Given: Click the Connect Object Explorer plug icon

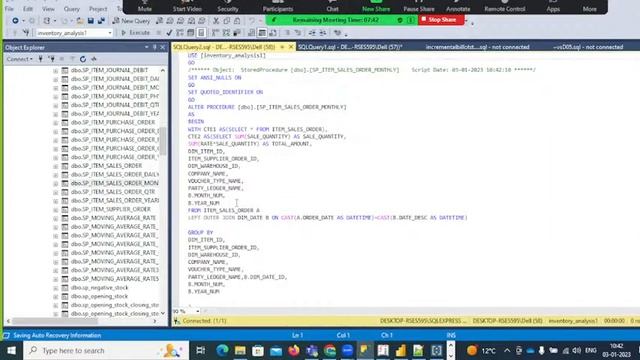Looking at the screenshot, I should (x=40, y=59).
